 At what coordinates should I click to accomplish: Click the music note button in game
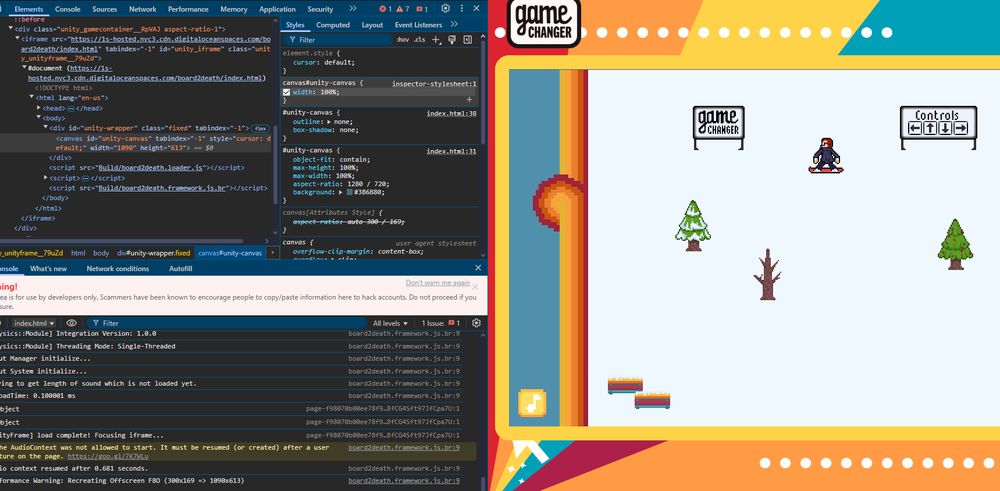(x=532, y=403)
